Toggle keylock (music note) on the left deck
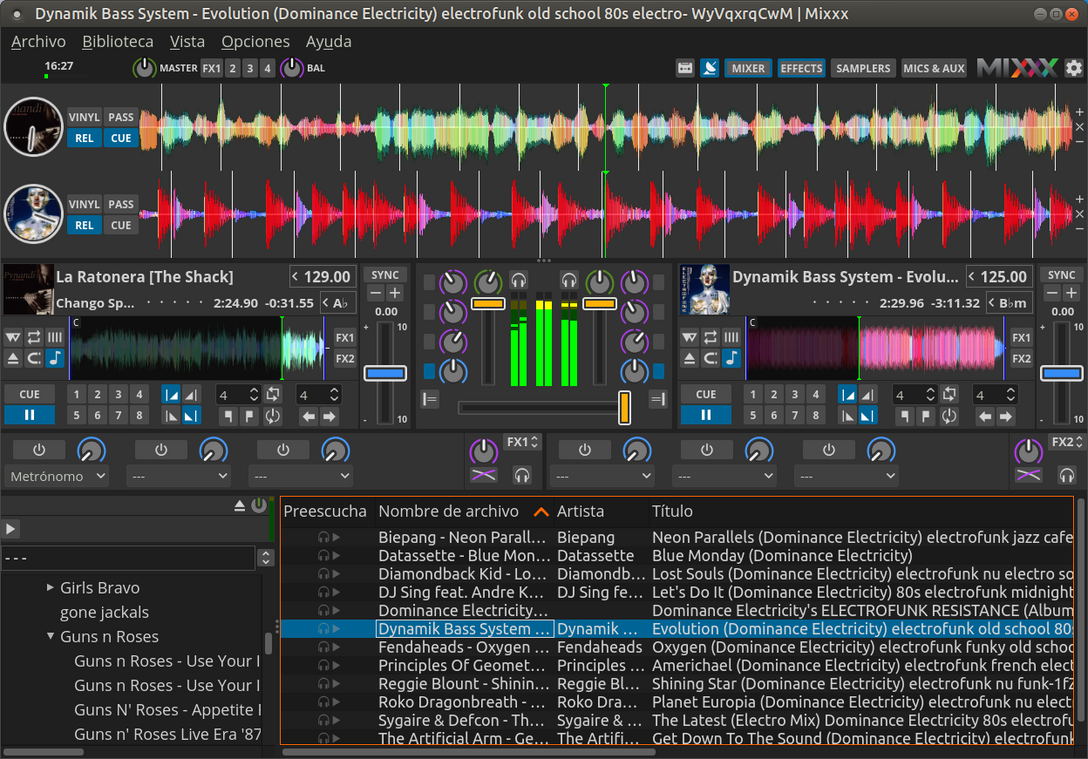Screen dimensions: 1088x759 coord(54,359)
